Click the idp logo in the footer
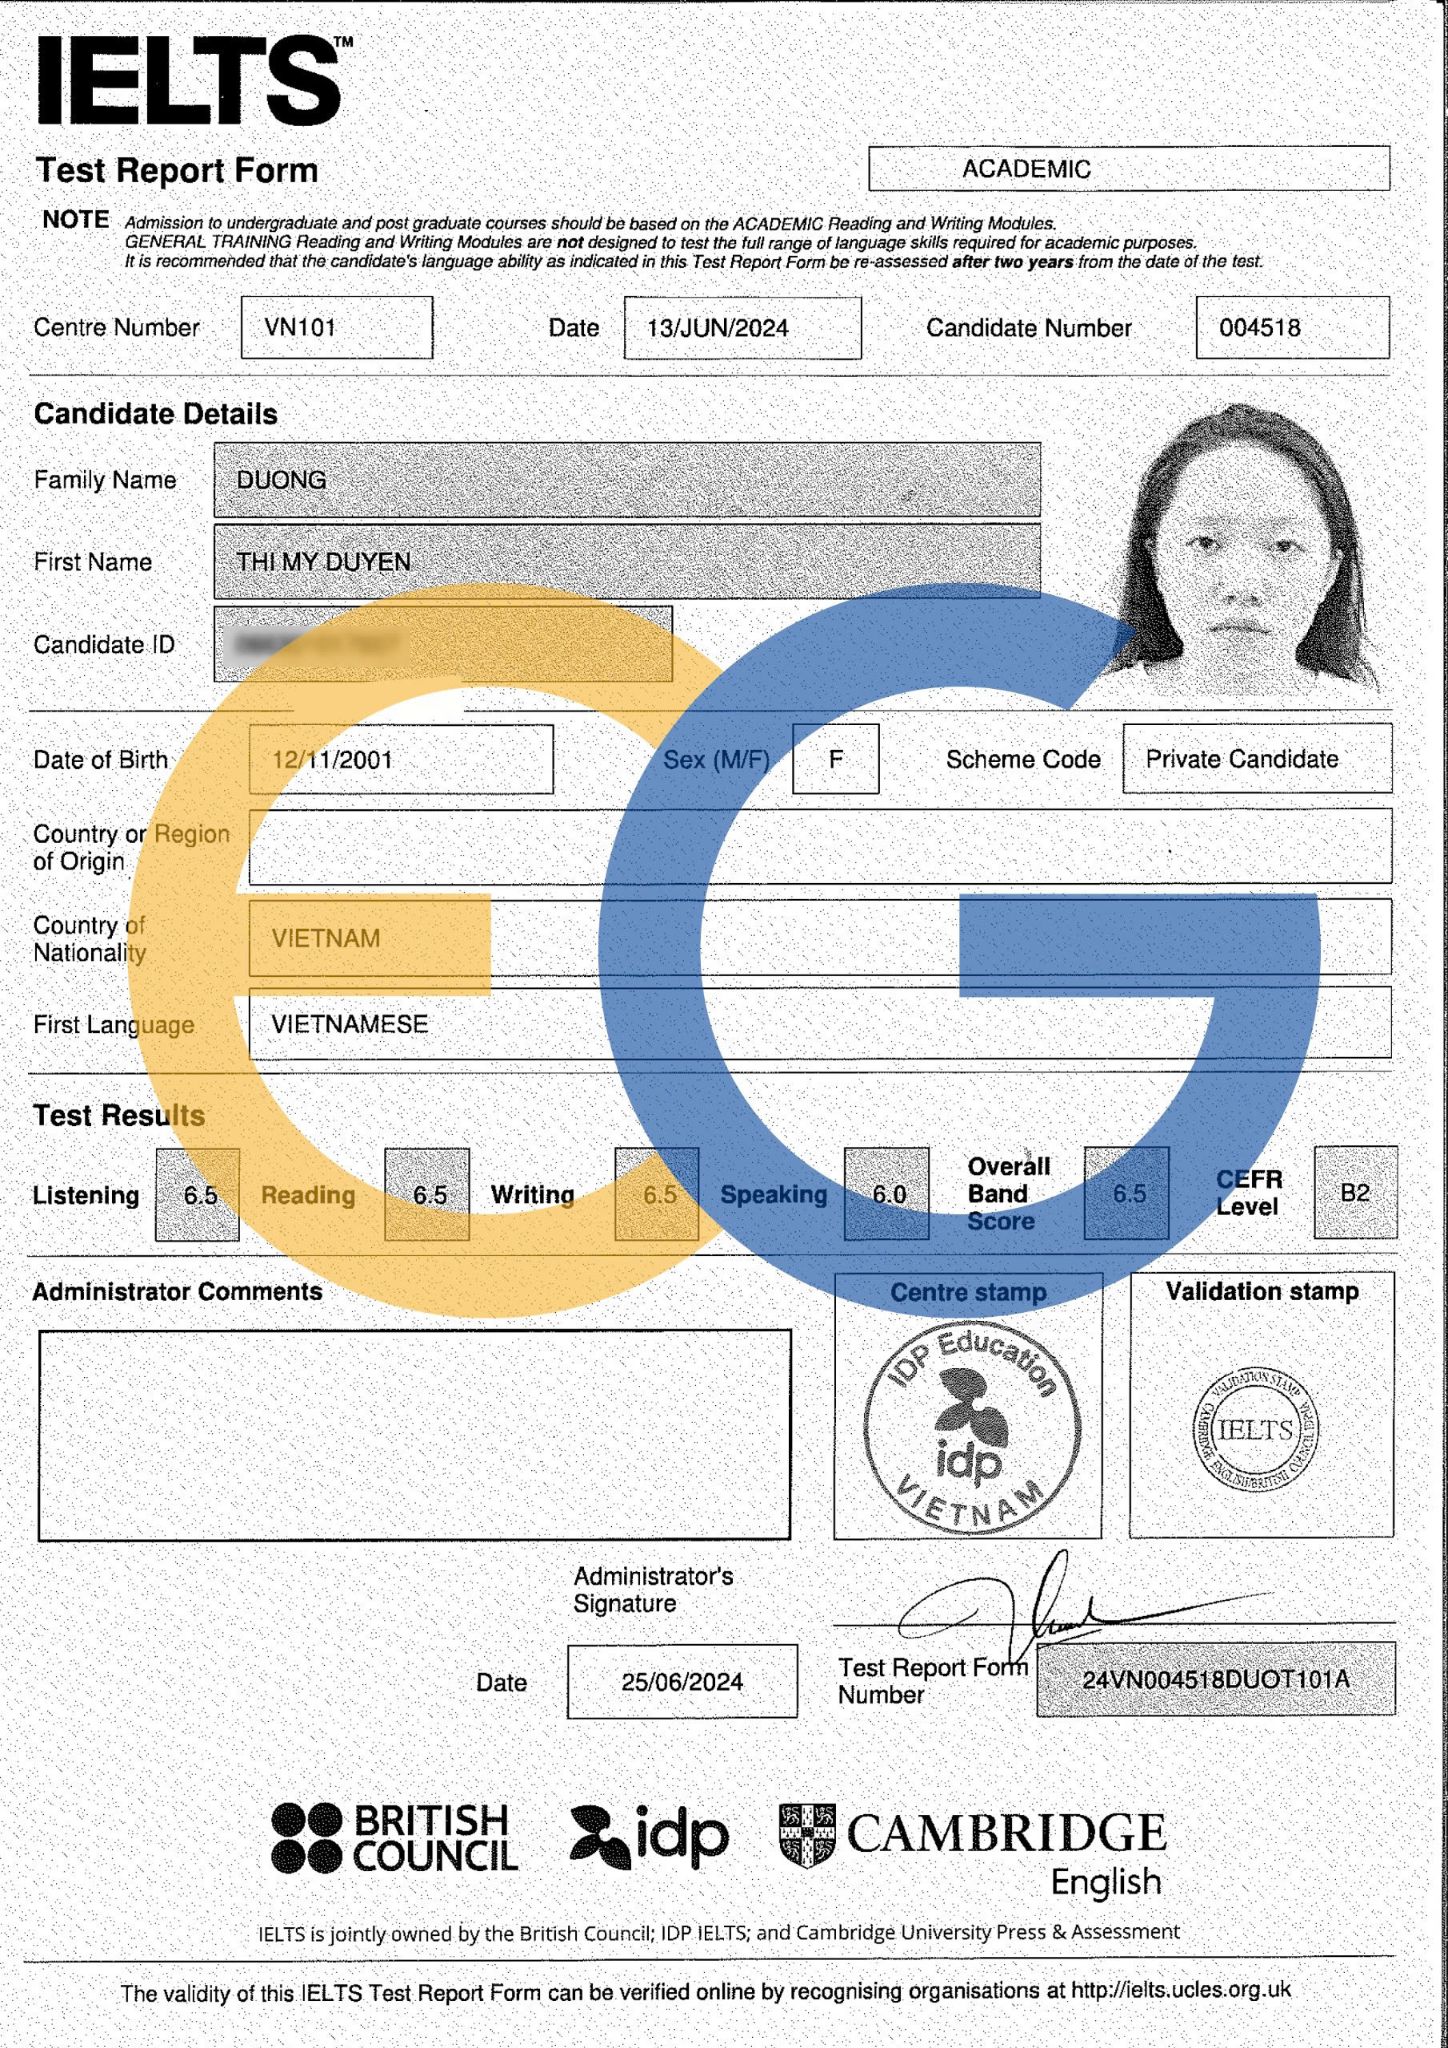The width and height of the screenshot is (1448, 2048). click(x=649, y=1836)
